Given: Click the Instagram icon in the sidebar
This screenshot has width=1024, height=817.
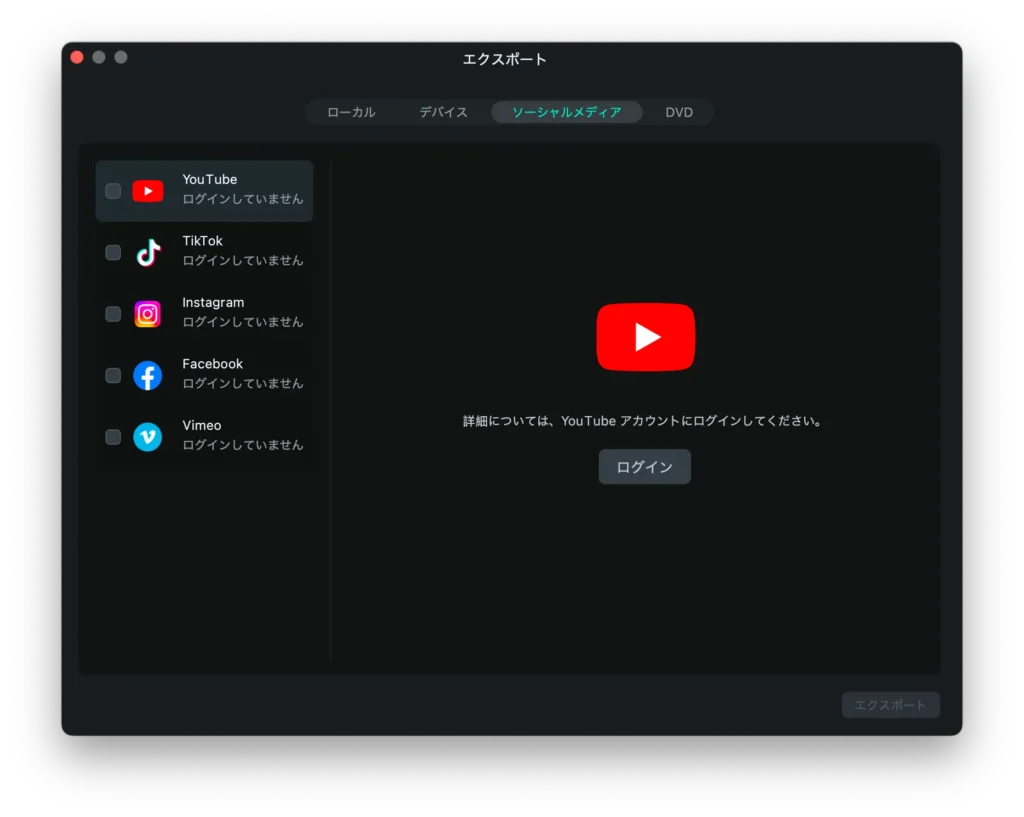Looking at the screenshot, I should coord(147,314).
